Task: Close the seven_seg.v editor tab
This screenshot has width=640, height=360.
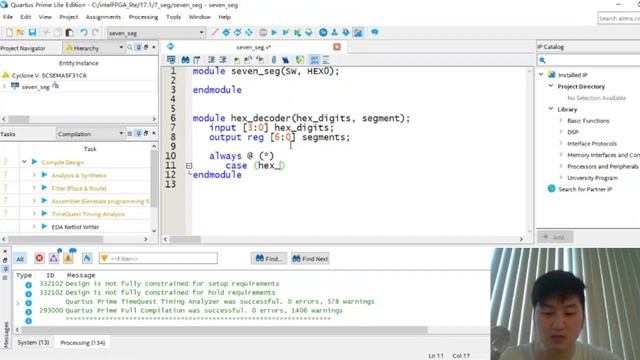Action: (x=337, y=47)
